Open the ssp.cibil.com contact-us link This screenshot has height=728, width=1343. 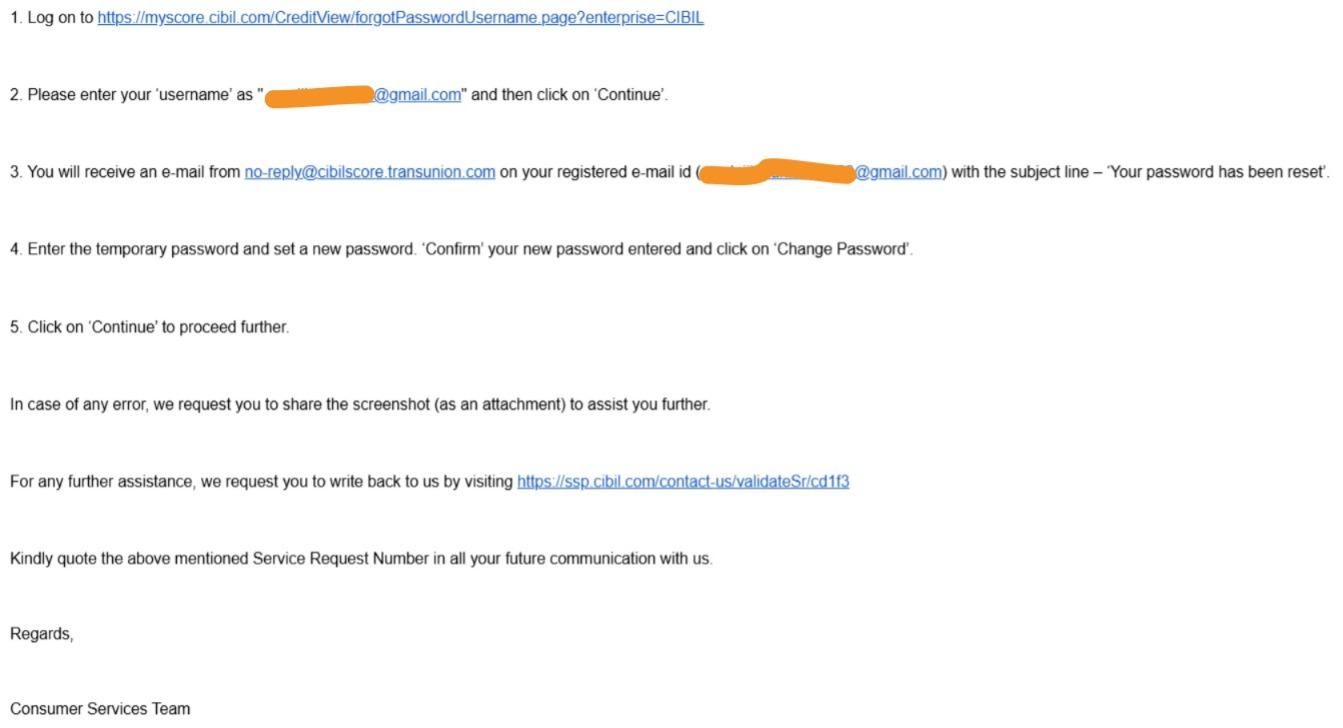(683, 482)
